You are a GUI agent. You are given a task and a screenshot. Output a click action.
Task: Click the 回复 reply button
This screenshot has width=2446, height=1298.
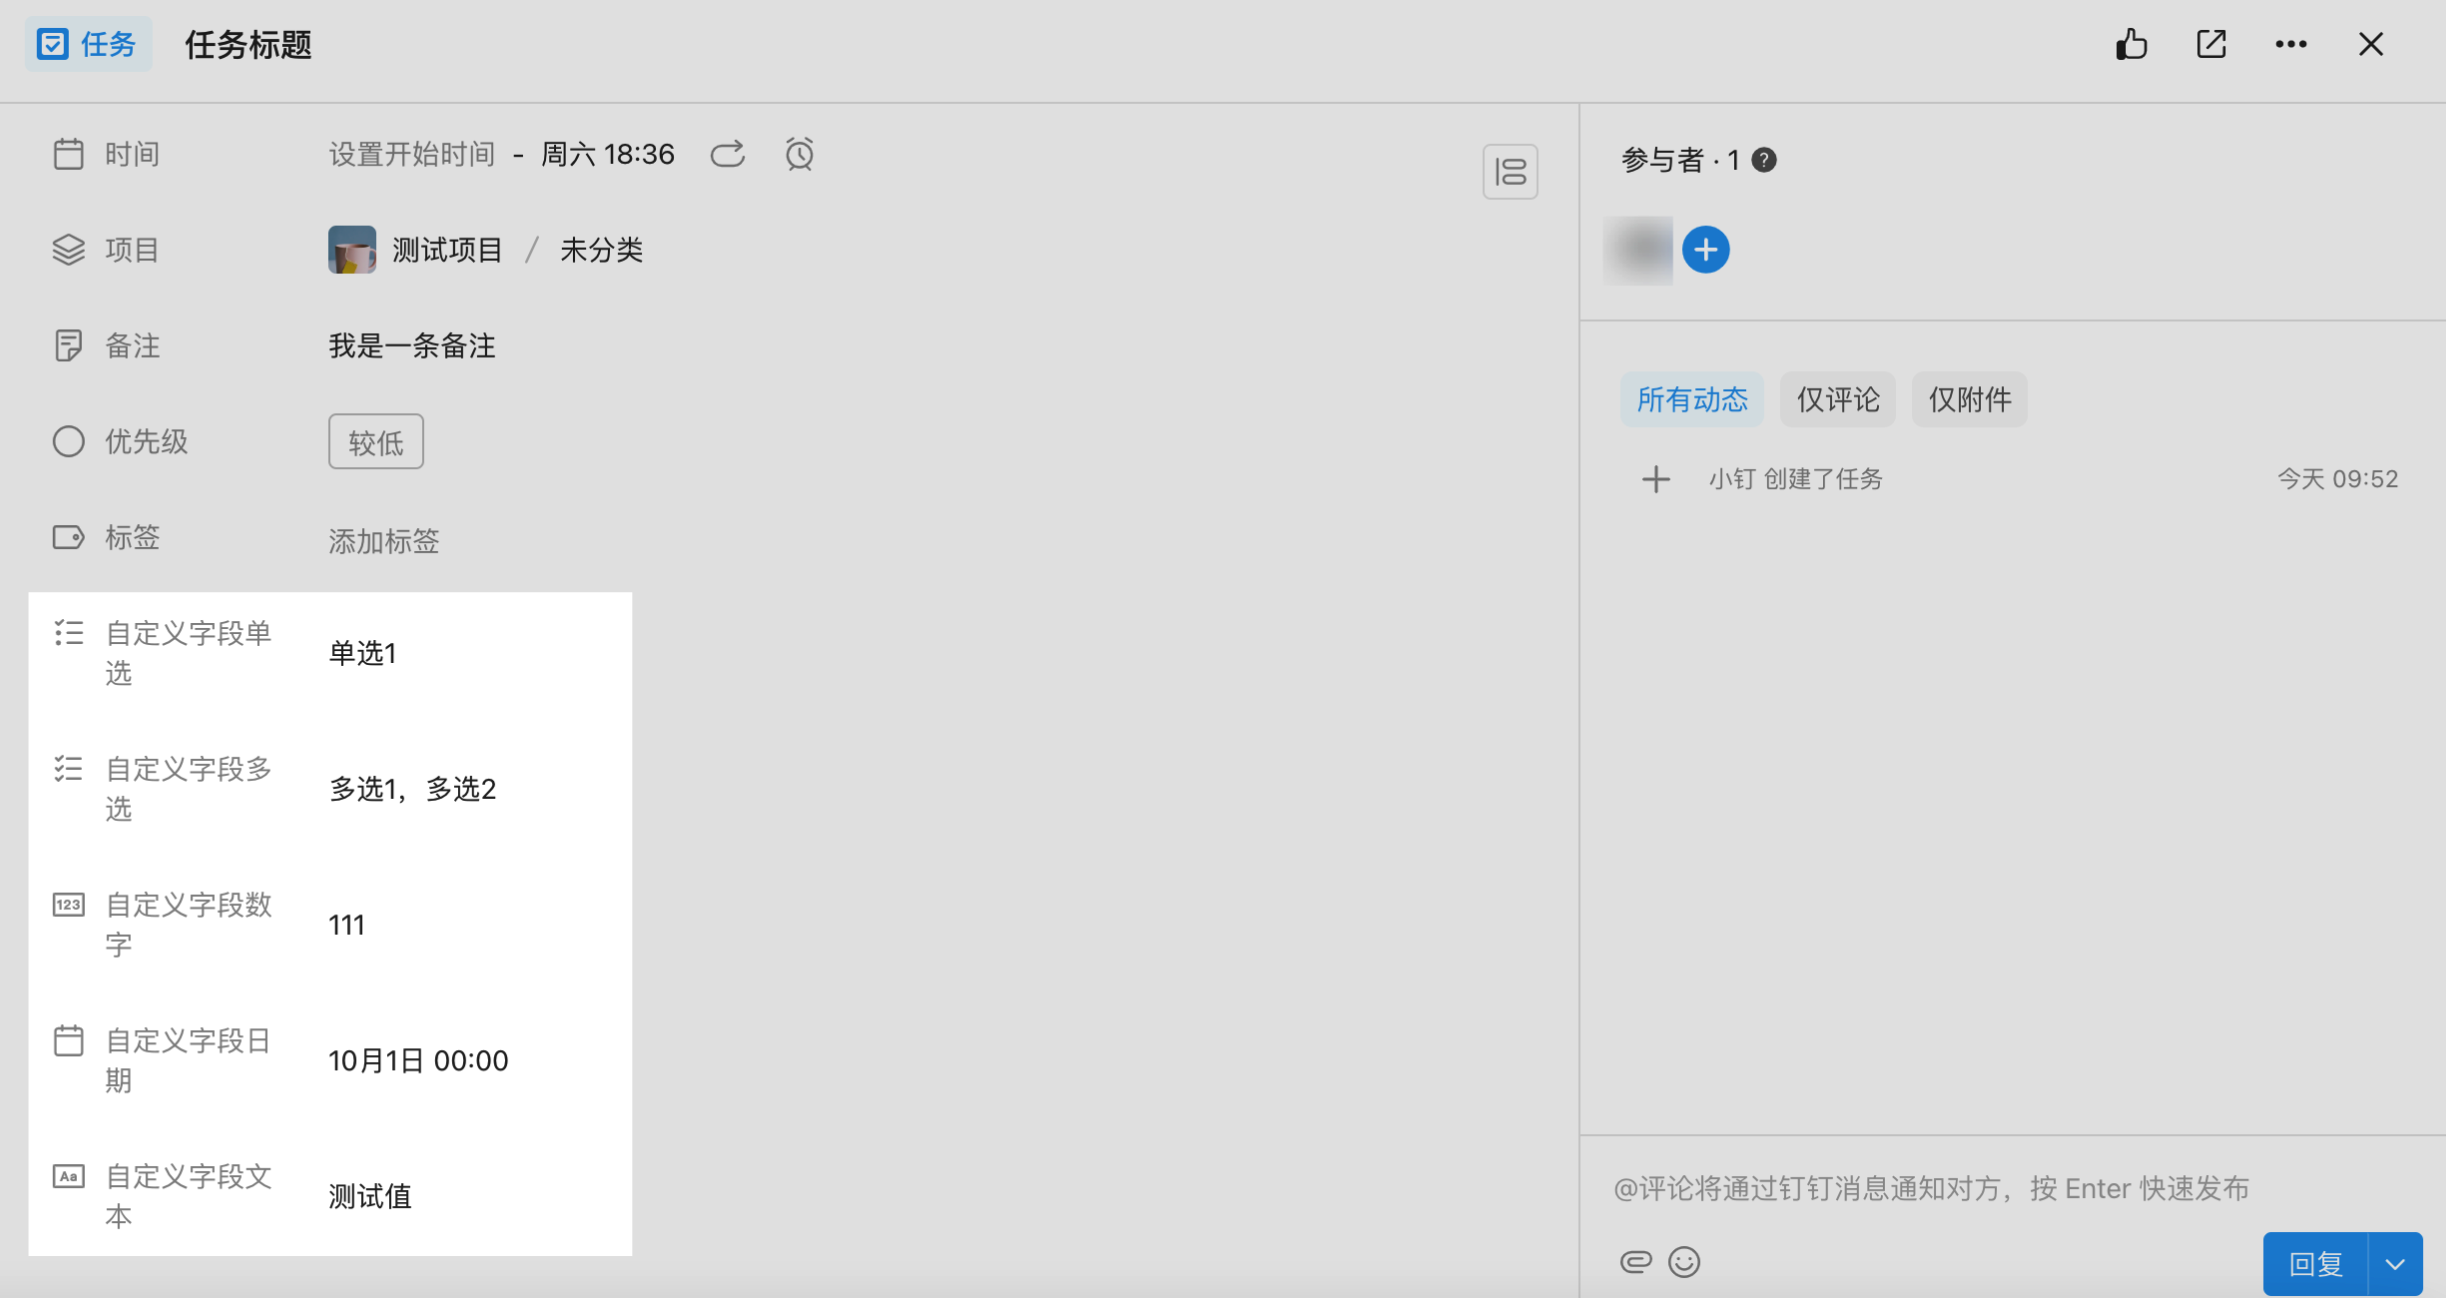[2315, 1264]
